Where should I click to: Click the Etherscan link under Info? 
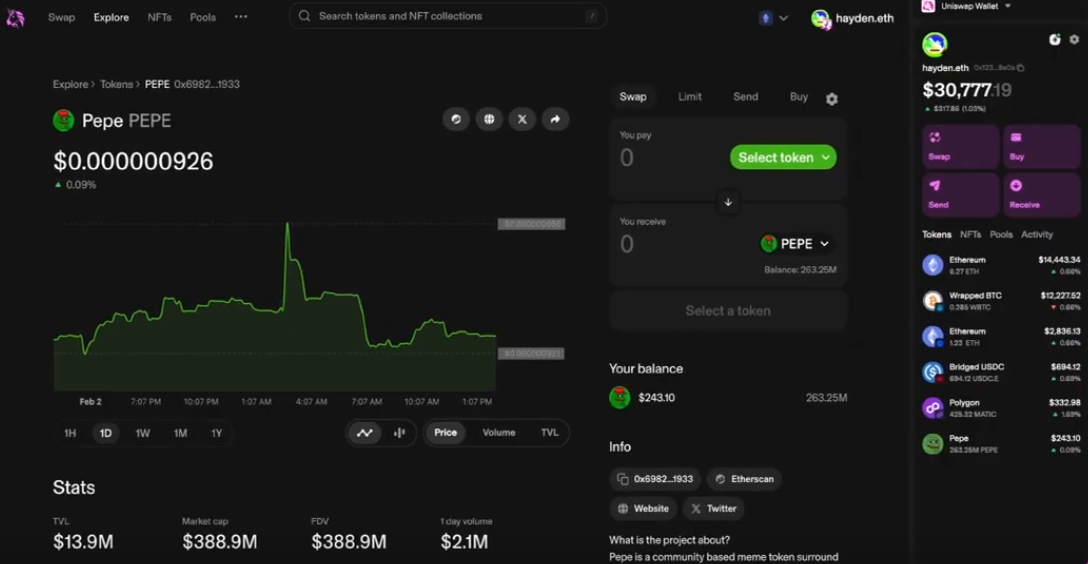coord(745,479)
